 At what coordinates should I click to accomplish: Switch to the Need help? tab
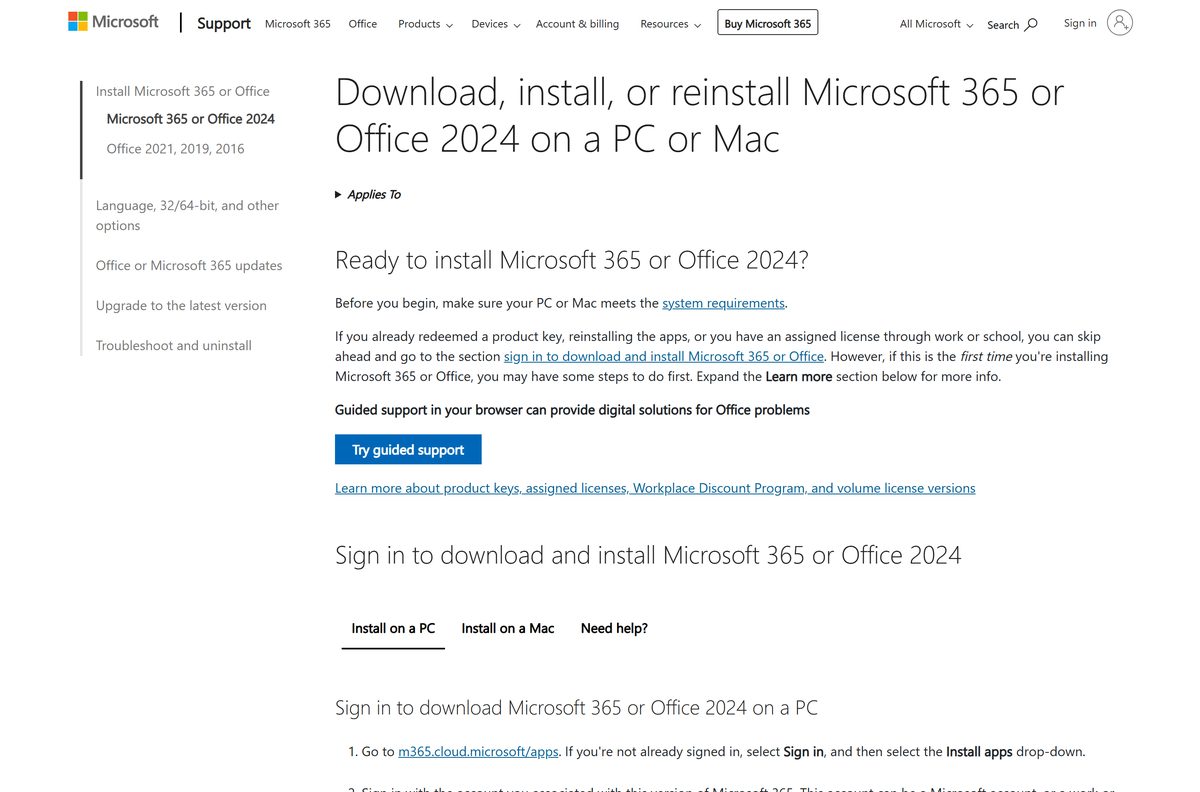tap(614, 628)
